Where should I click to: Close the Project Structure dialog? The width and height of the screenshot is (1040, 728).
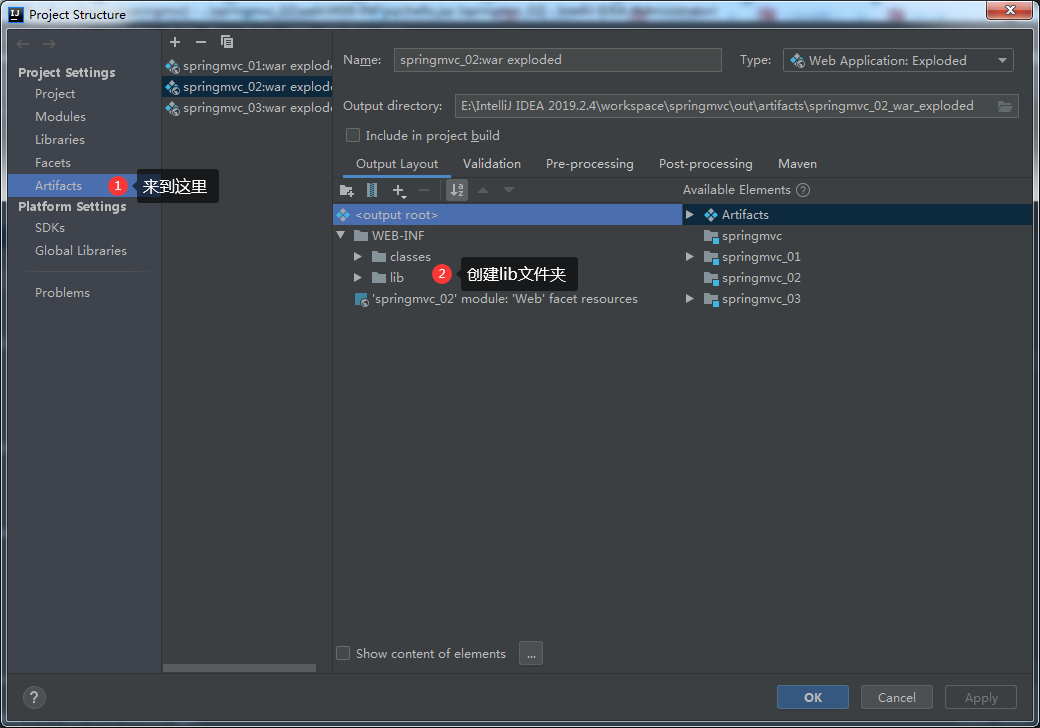coord(1009,10)
